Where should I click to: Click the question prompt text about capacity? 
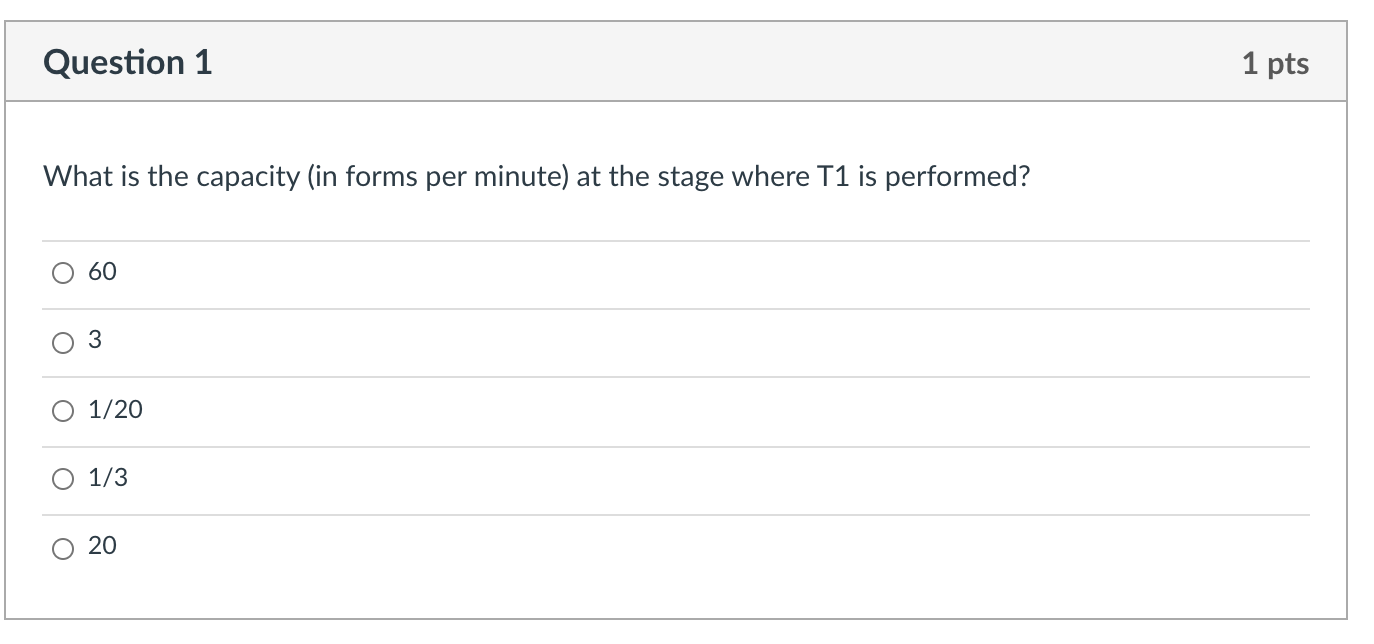pos(536,175)
